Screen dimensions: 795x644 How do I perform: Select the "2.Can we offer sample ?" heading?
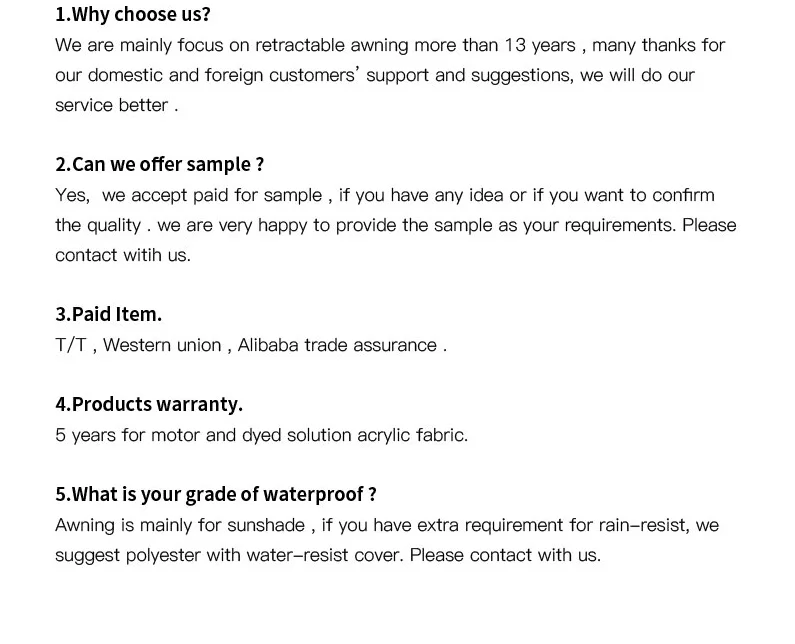(159, 165)
